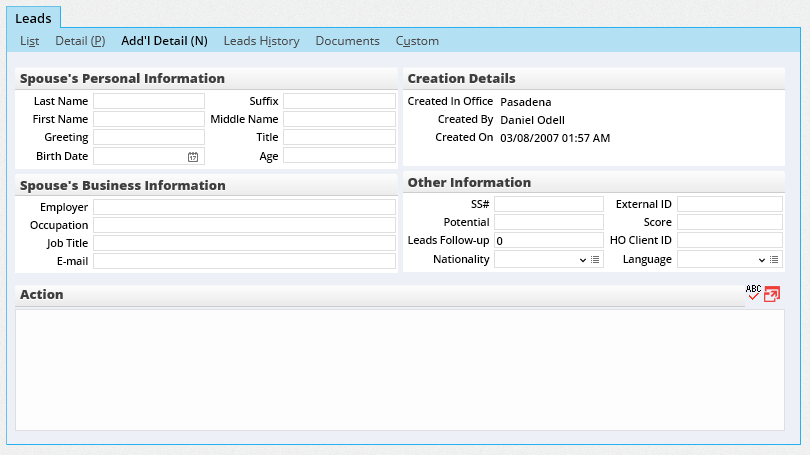
Task: Open Action box in pop-out editor
Action: [x=771, y=294]
